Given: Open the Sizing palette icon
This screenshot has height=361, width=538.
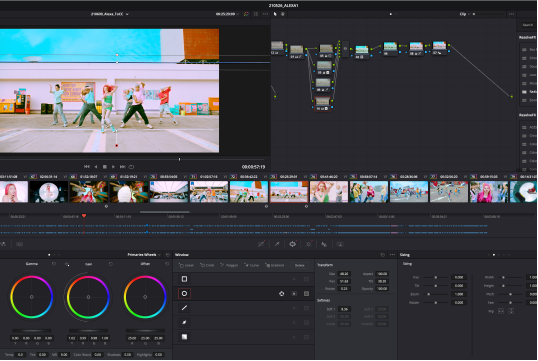Looking at the screenshot, I should [x=340, y=244].
